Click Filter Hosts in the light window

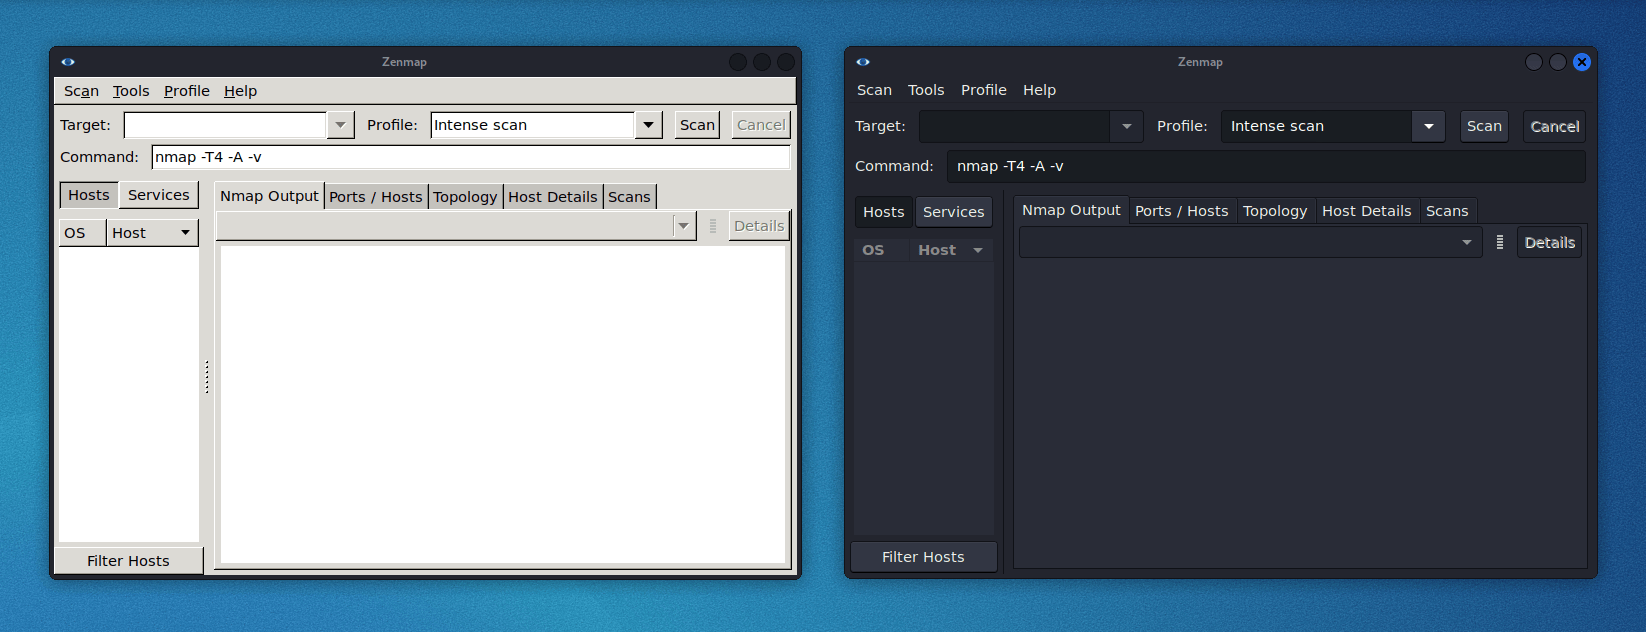[x=128, y=561]
